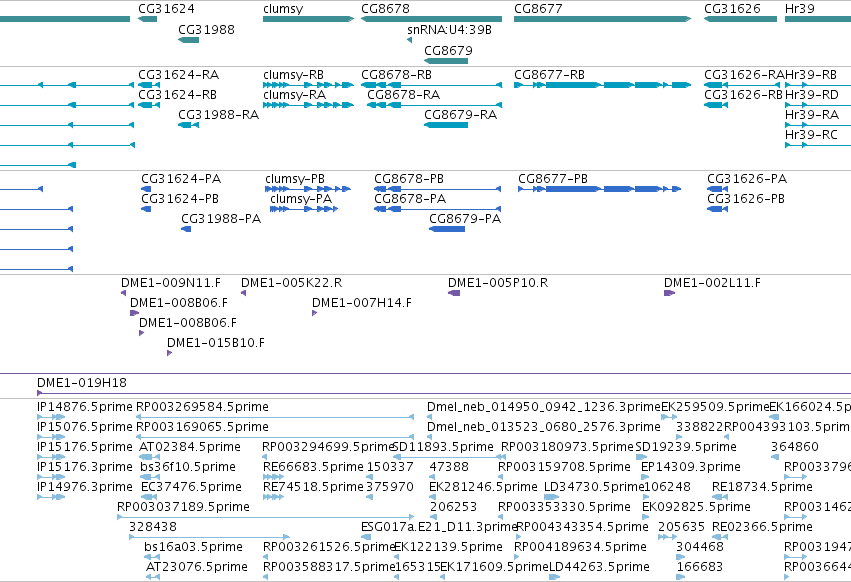Viewport: 851px width, 582px height.
Task: Select CG31988-PA protein label
Action: pos(221,219)
